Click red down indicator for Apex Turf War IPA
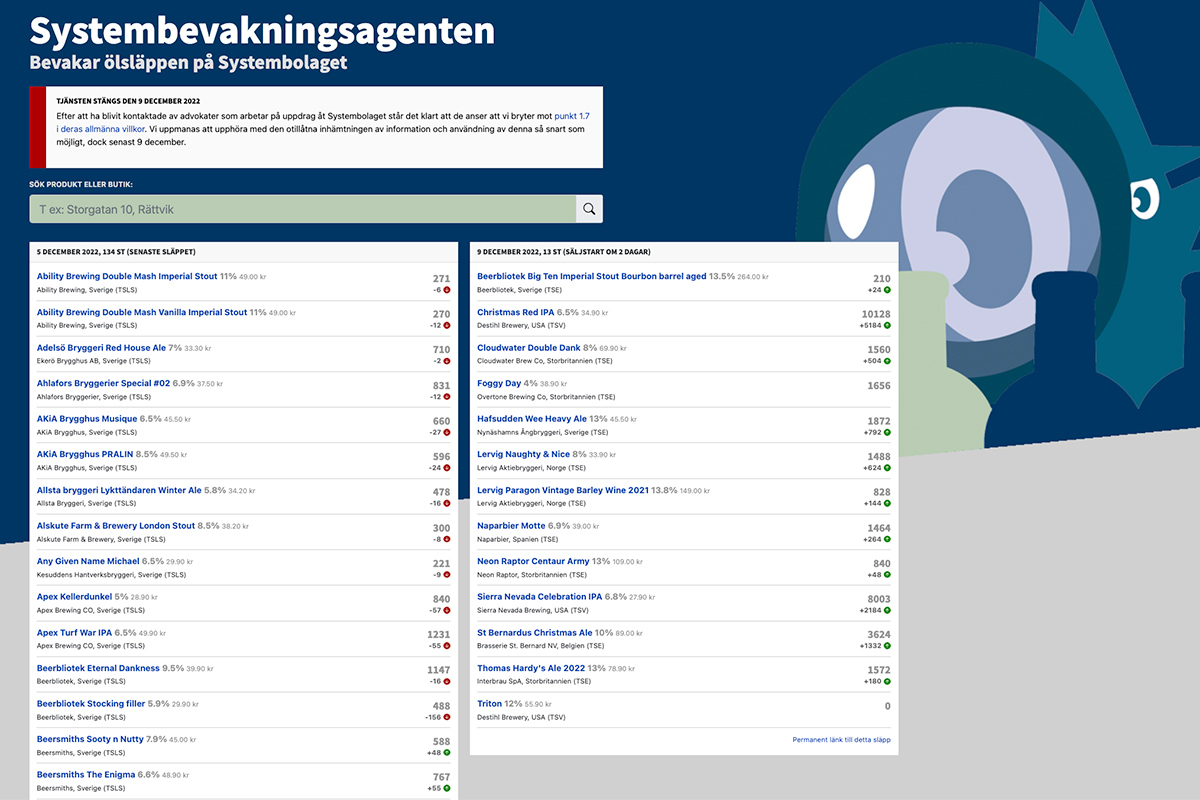This screenshot has height=800, width=1200. pyautogui.click(x=447, y=646)
